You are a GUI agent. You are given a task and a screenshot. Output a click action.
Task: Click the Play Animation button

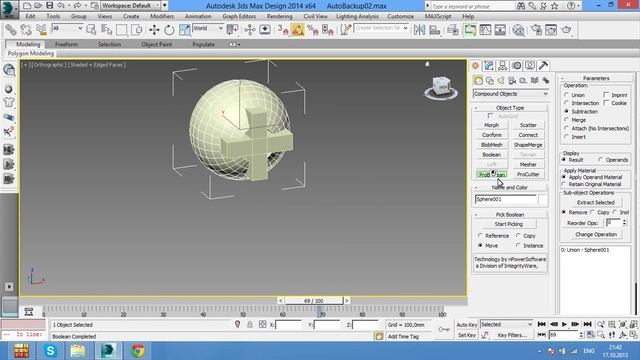[x=564, y=324]
